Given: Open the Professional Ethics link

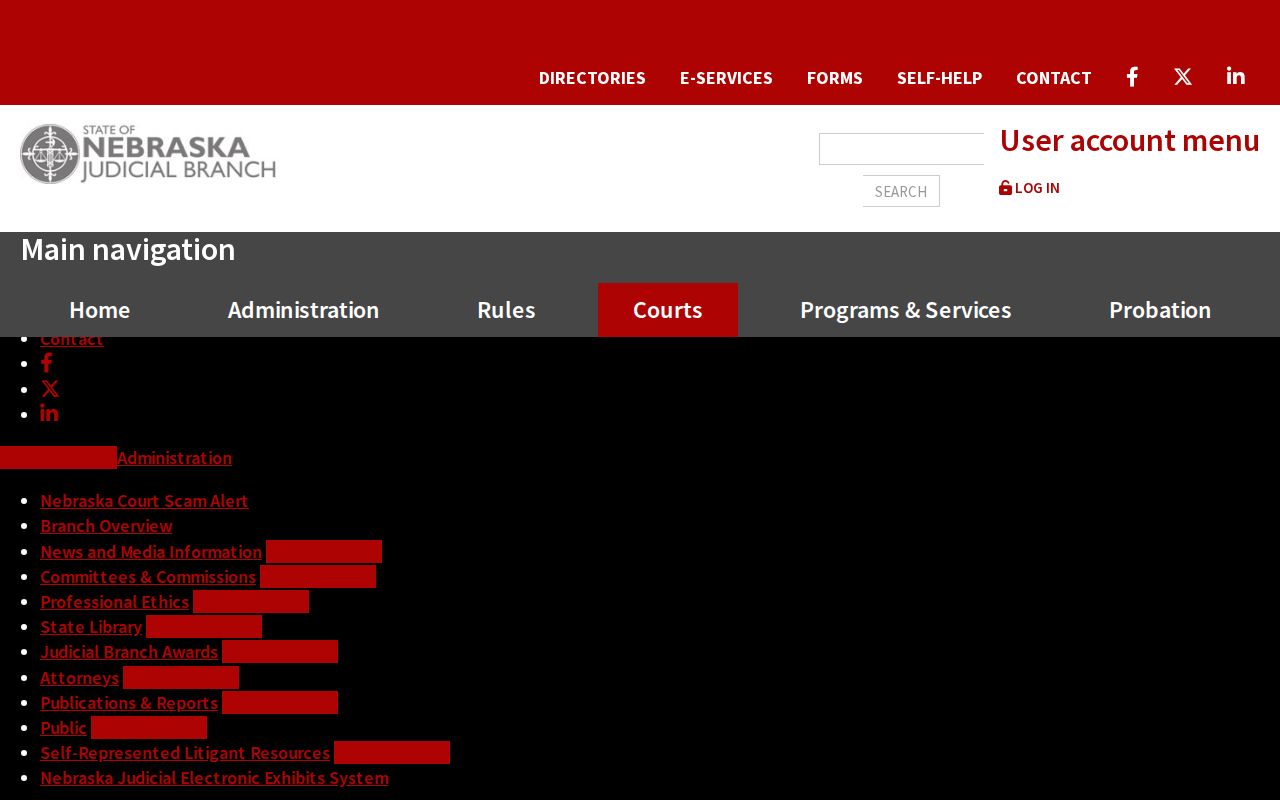Looking at the screenshot, I should click(x=115, y=602).
